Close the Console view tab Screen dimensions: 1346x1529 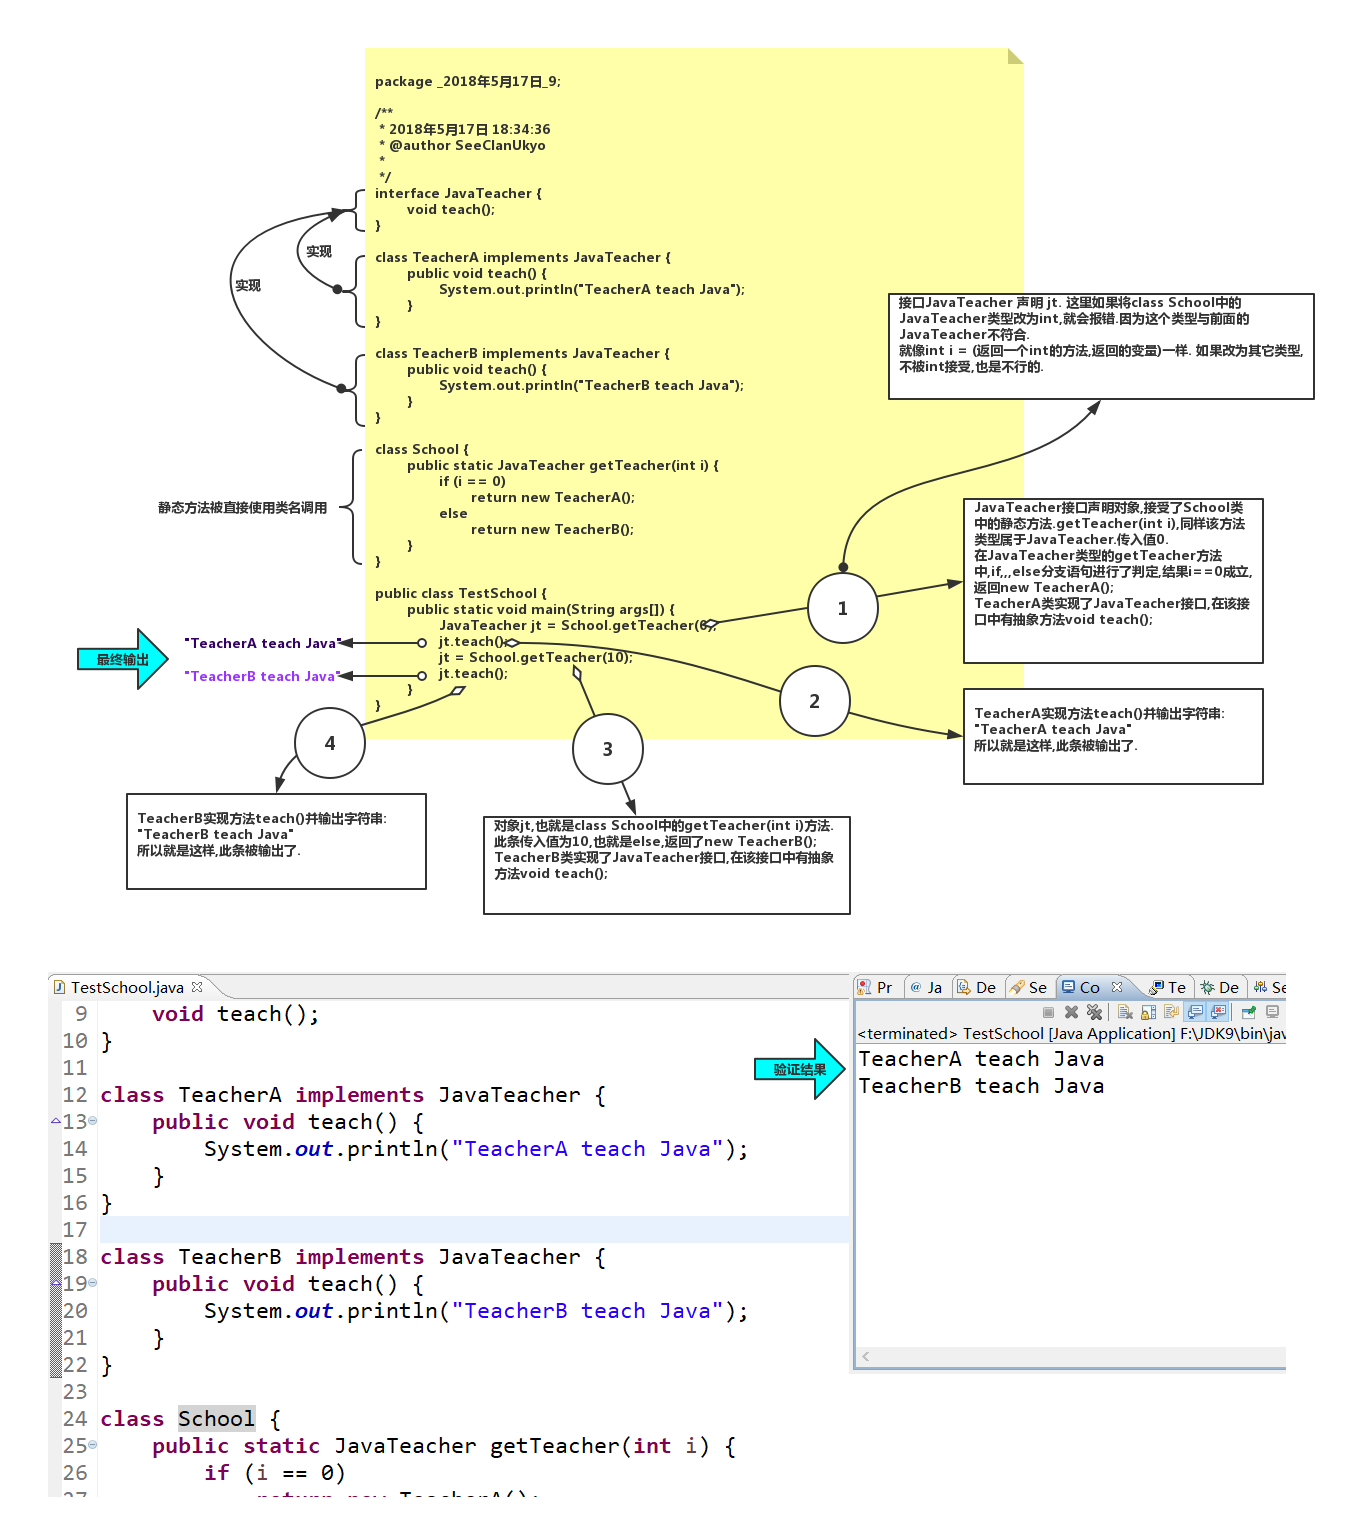(x=1117, y=987)
